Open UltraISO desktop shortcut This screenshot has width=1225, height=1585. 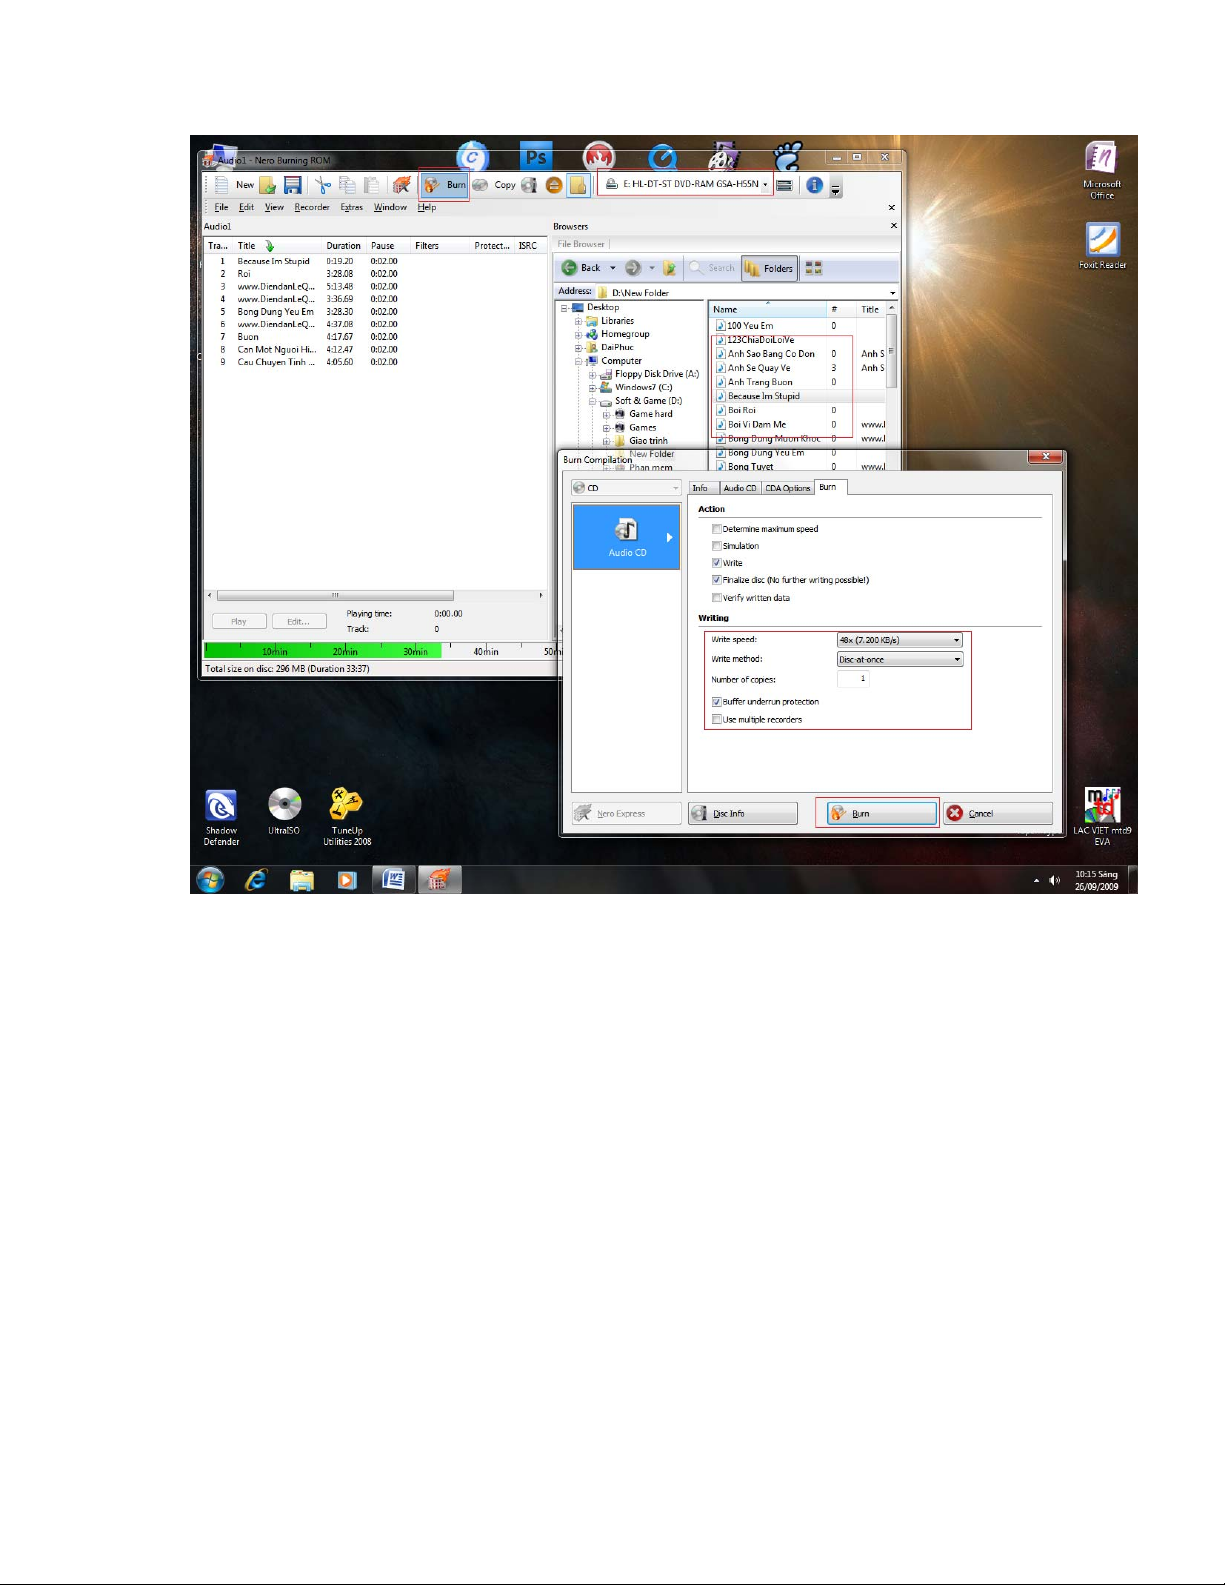(284, 805)
